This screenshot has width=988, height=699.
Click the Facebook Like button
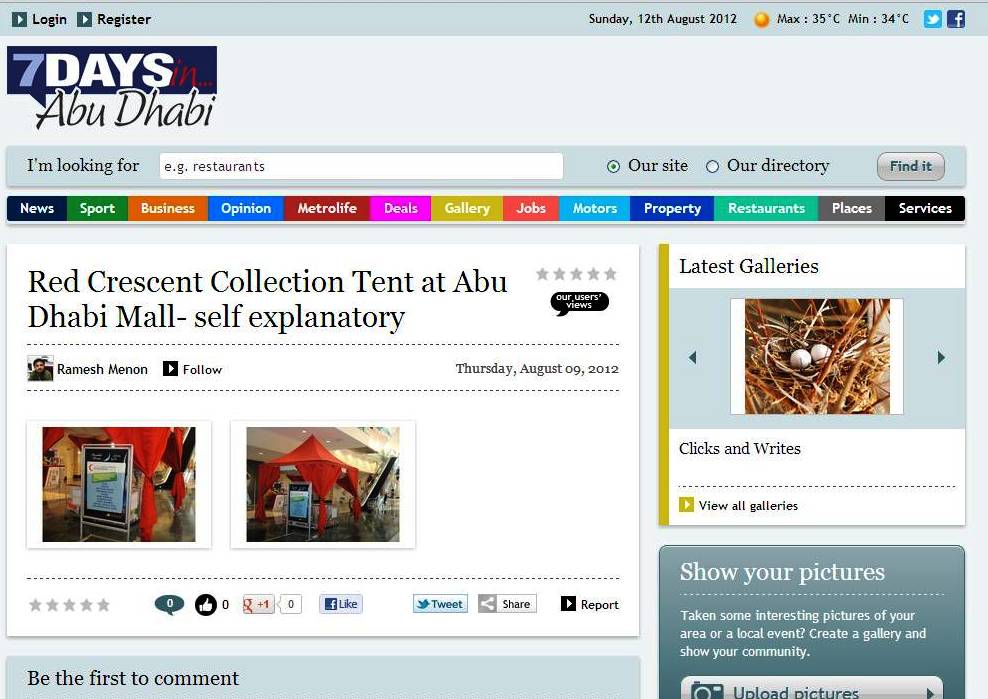click(340, 604)
